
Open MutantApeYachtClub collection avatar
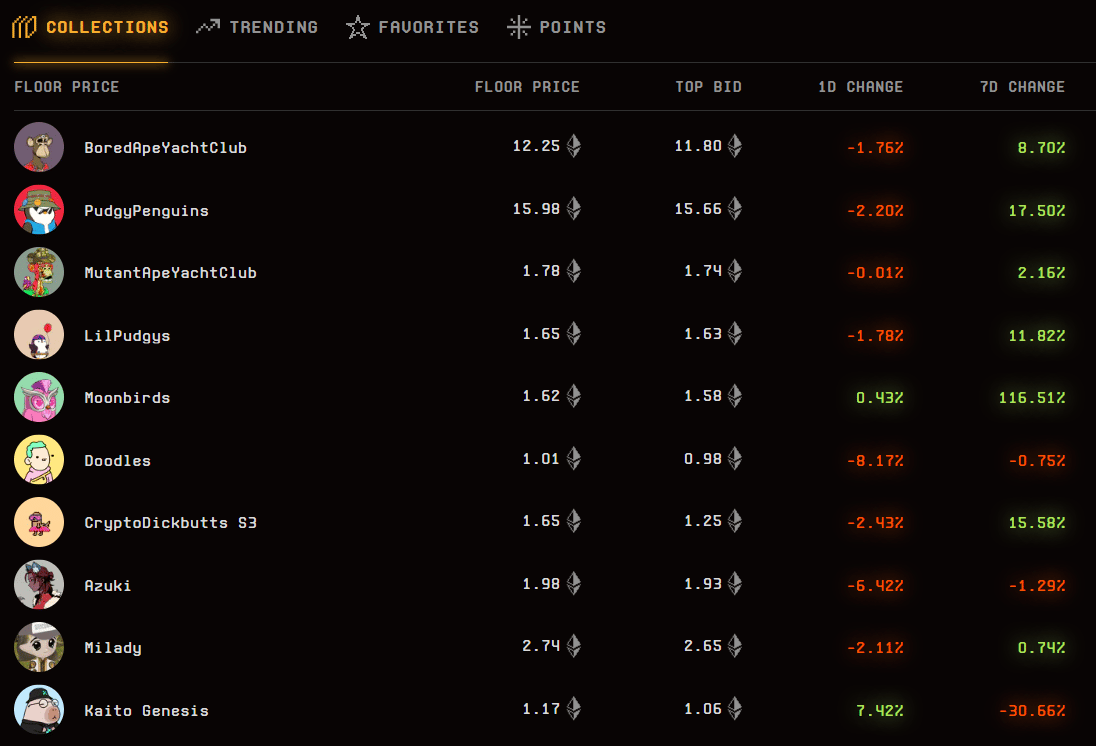point(39,272)
